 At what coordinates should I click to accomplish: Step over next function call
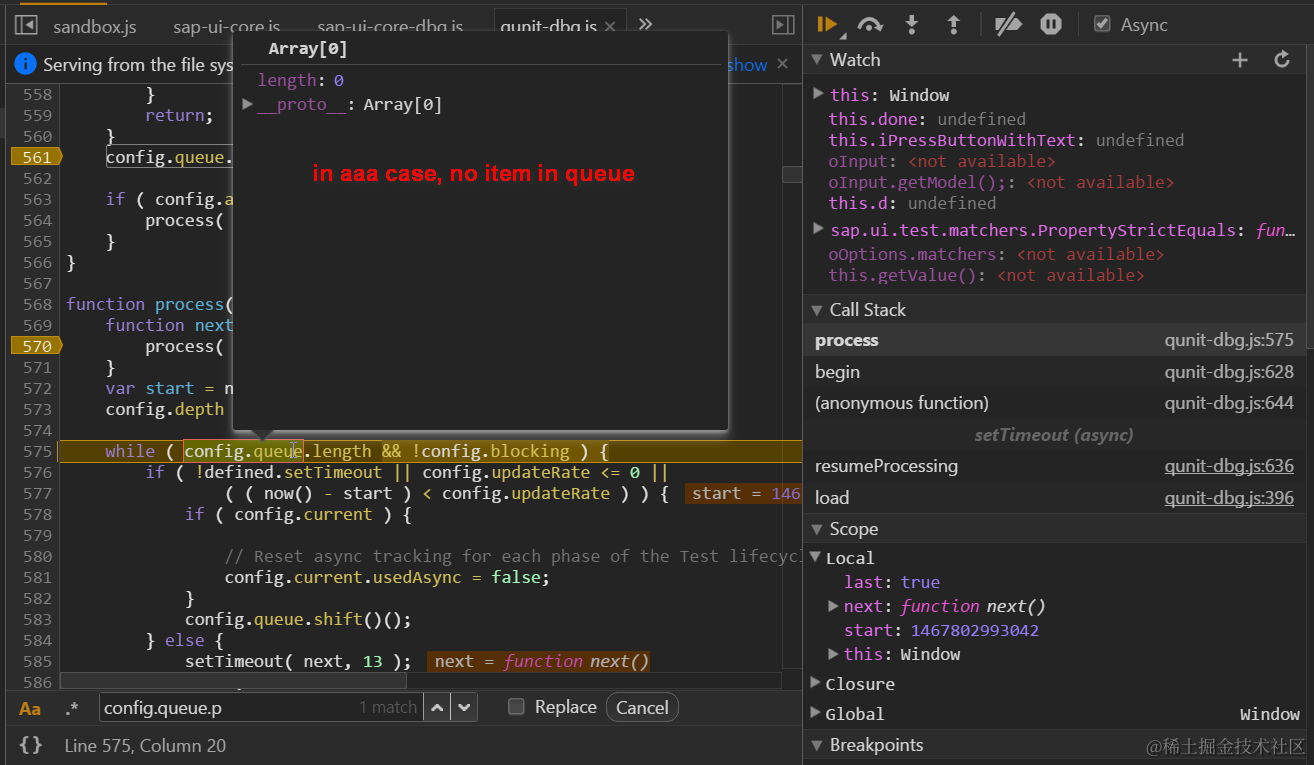[870, 24]
